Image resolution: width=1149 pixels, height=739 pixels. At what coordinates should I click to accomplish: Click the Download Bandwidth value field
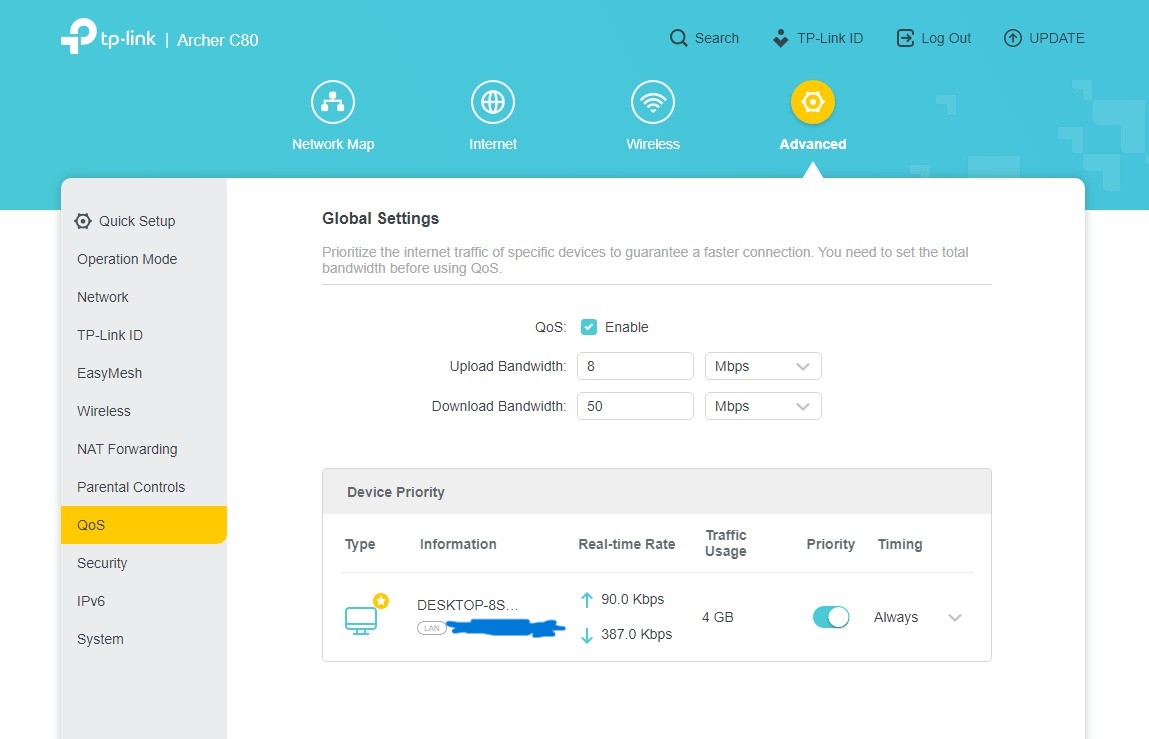tap(635, 406)
